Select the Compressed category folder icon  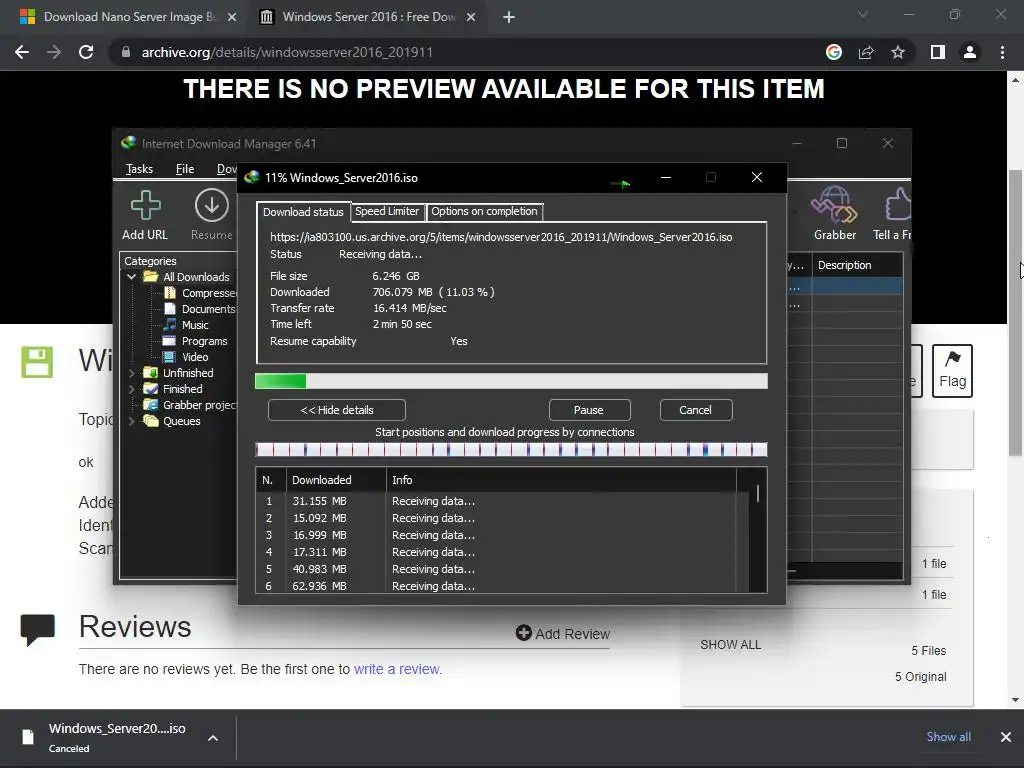[x=170, y=293]
